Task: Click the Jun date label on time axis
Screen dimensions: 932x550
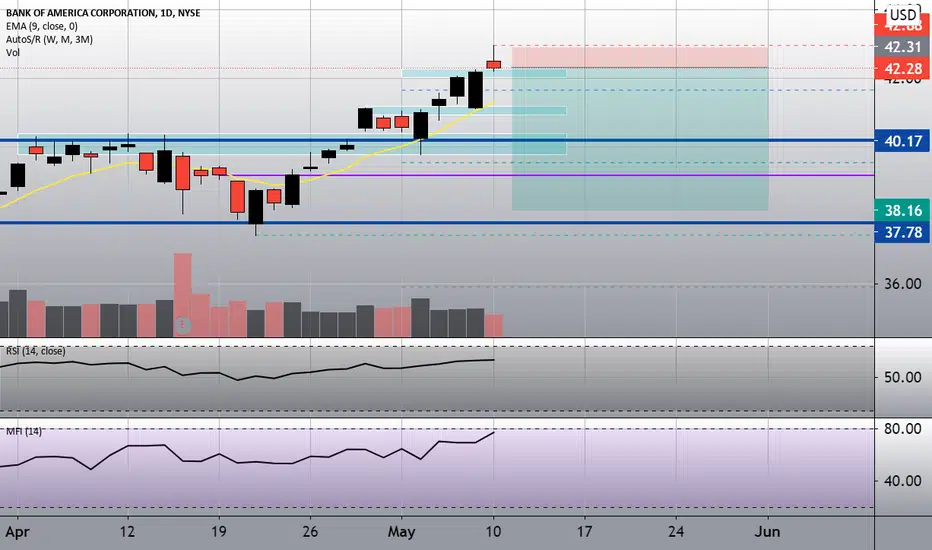Action: 767,532
